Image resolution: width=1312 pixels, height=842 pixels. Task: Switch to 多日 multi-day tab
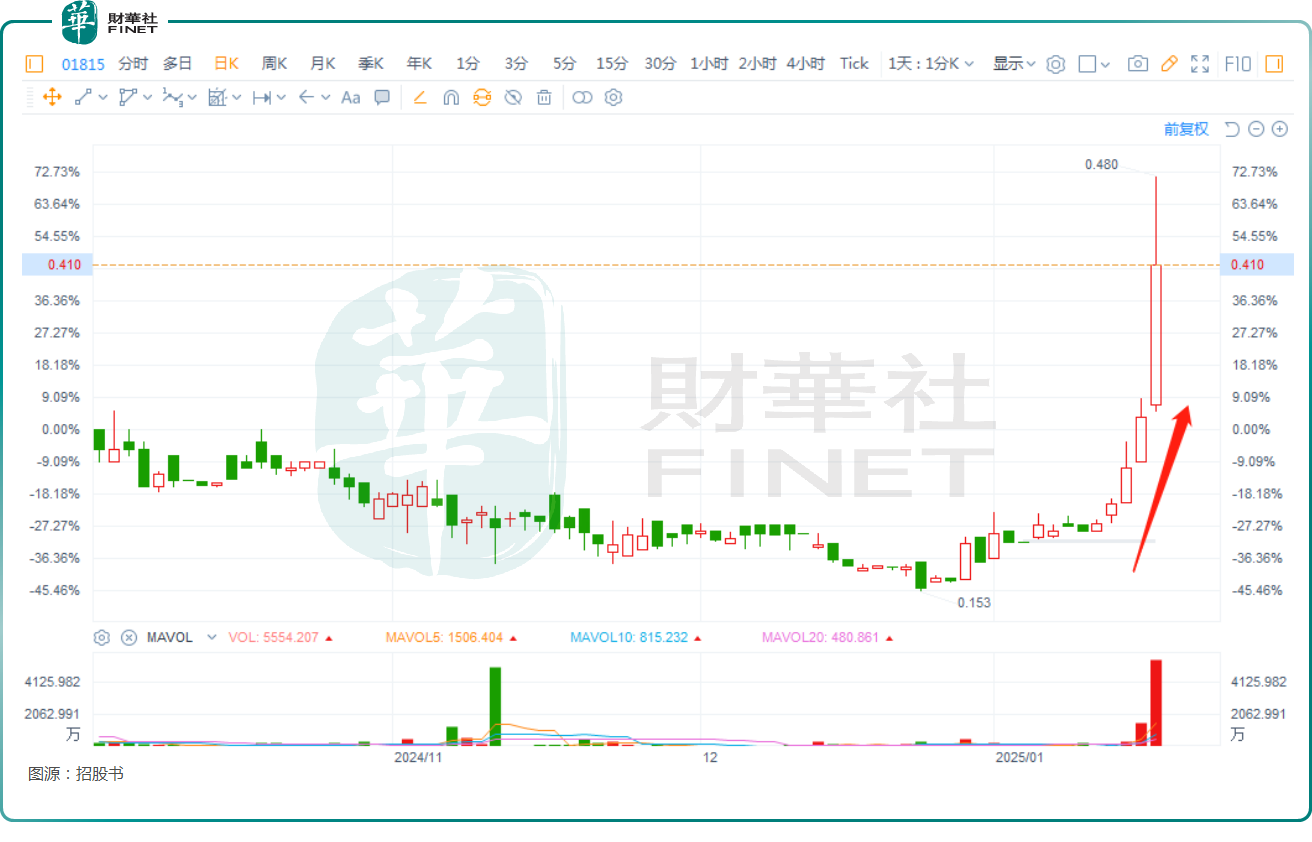[x=178, y=64]
